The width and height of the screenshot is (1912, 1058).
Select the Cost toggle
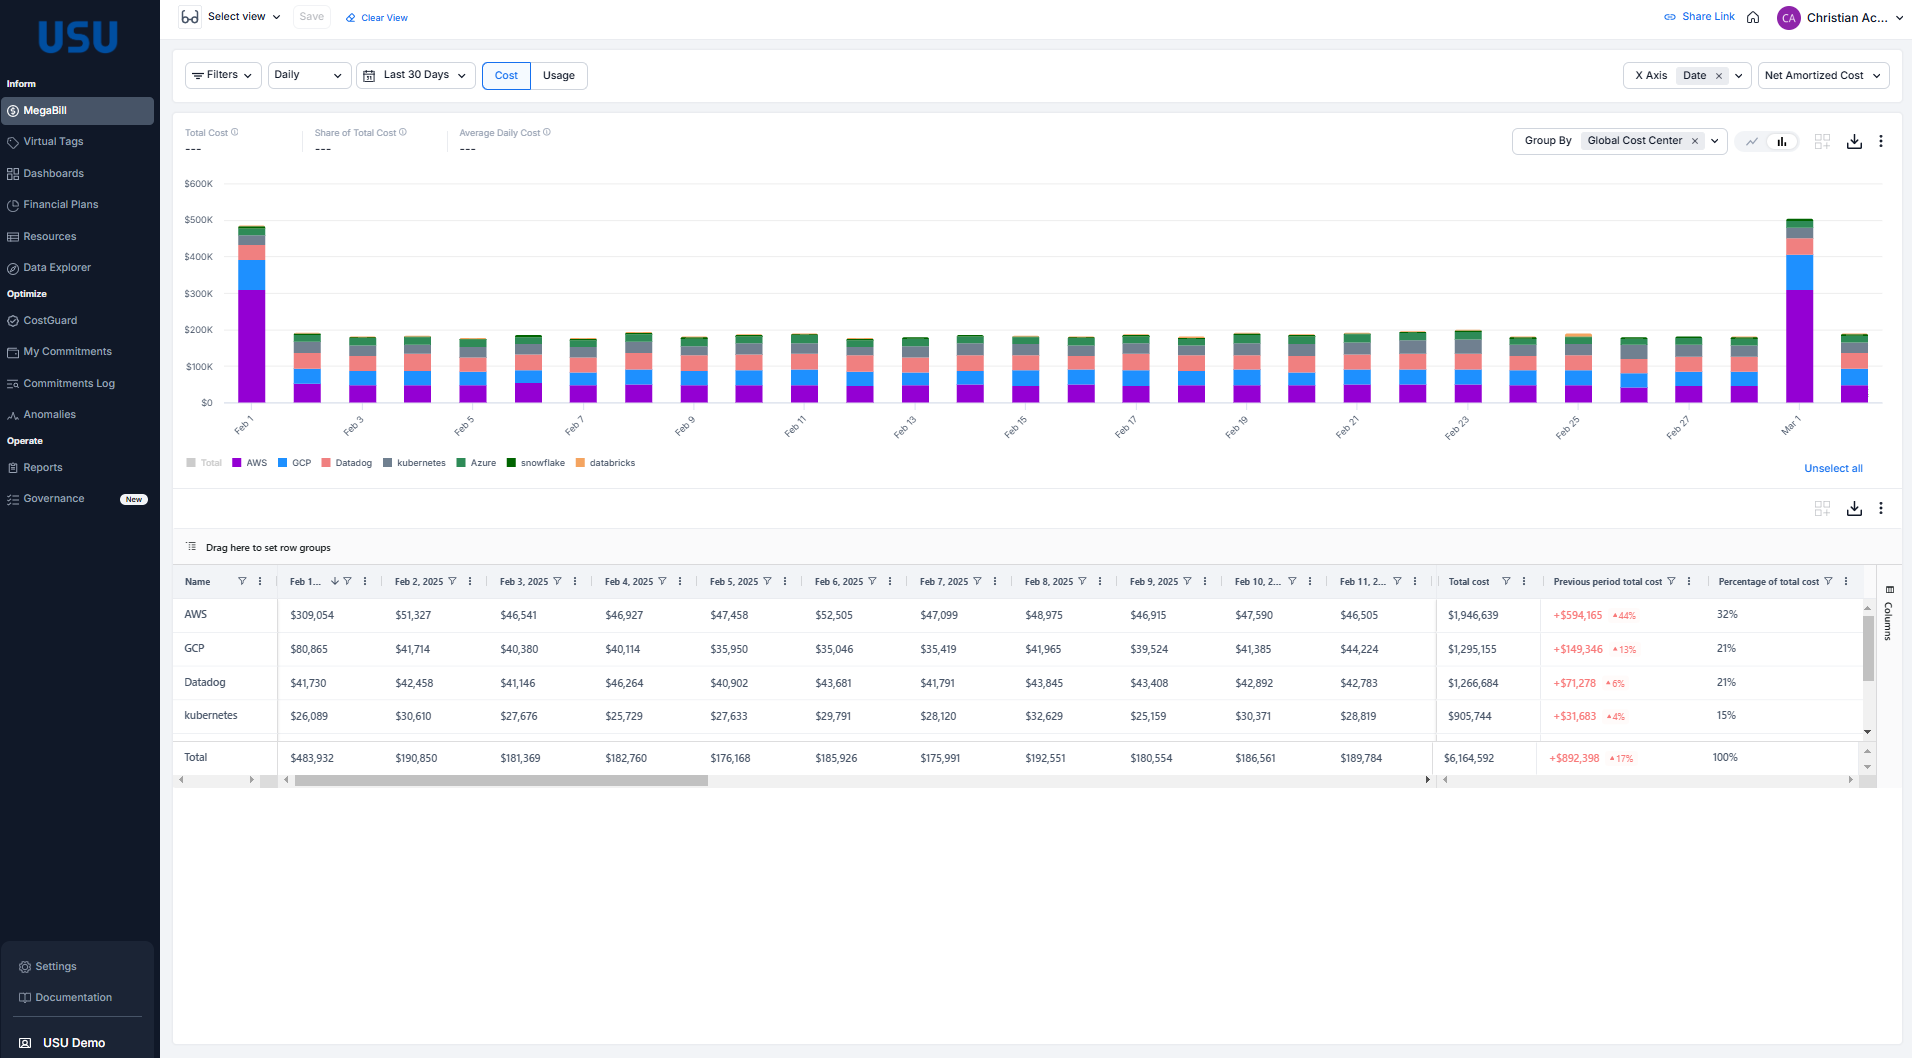point(506,76)
